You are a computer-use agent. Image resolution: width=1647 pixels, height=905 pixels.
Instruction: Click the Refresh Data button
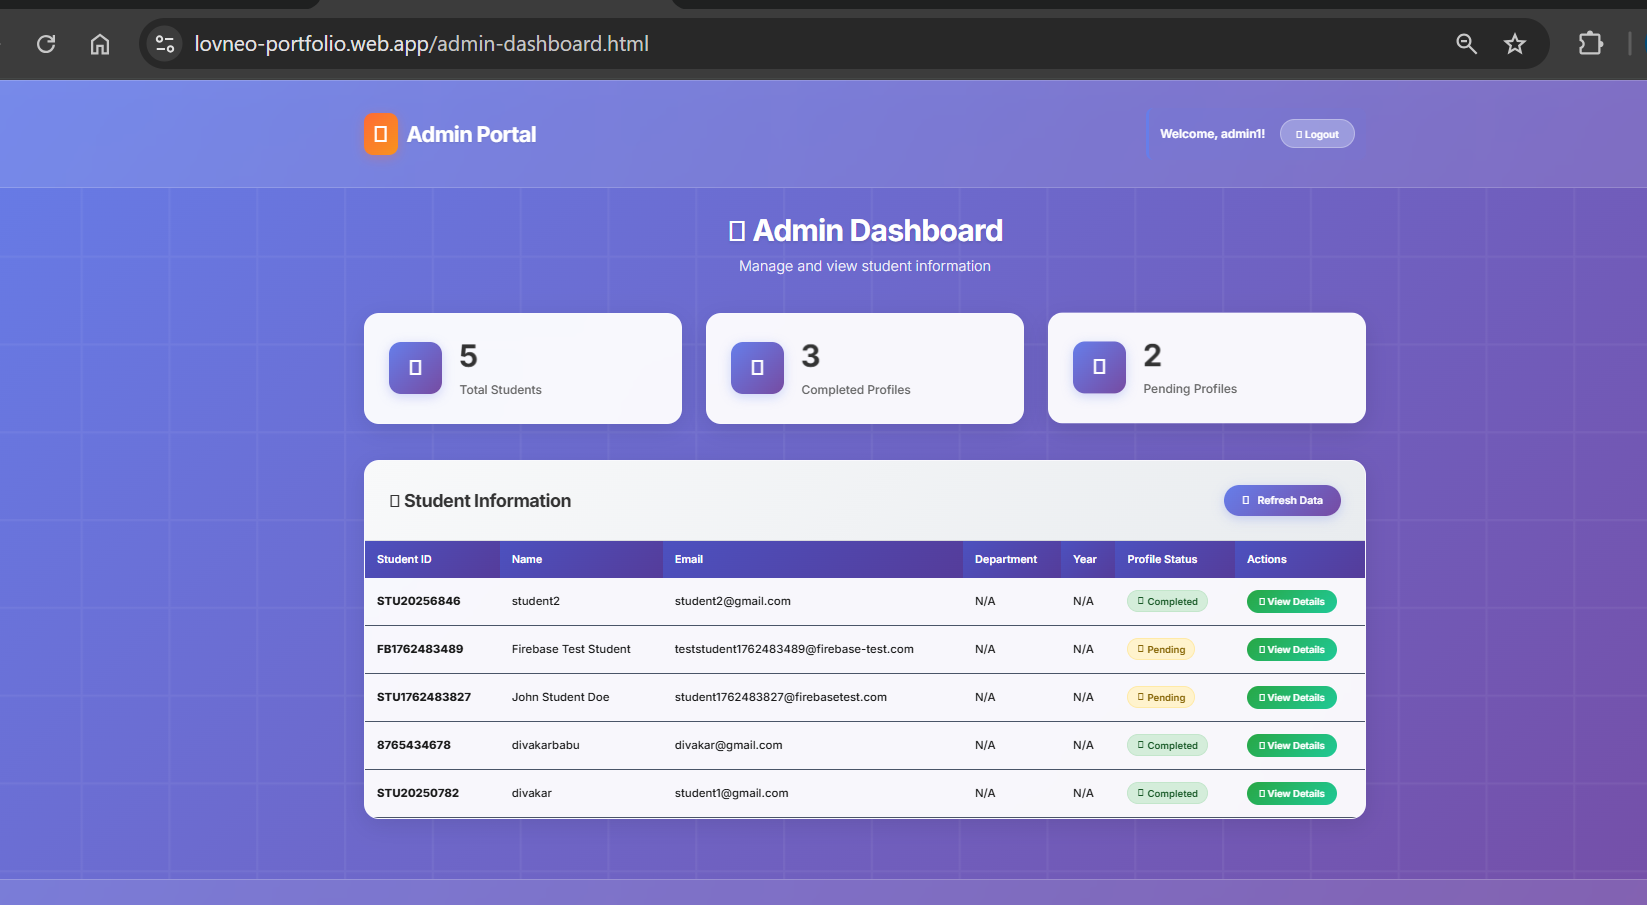click(x=1282, y=500)
